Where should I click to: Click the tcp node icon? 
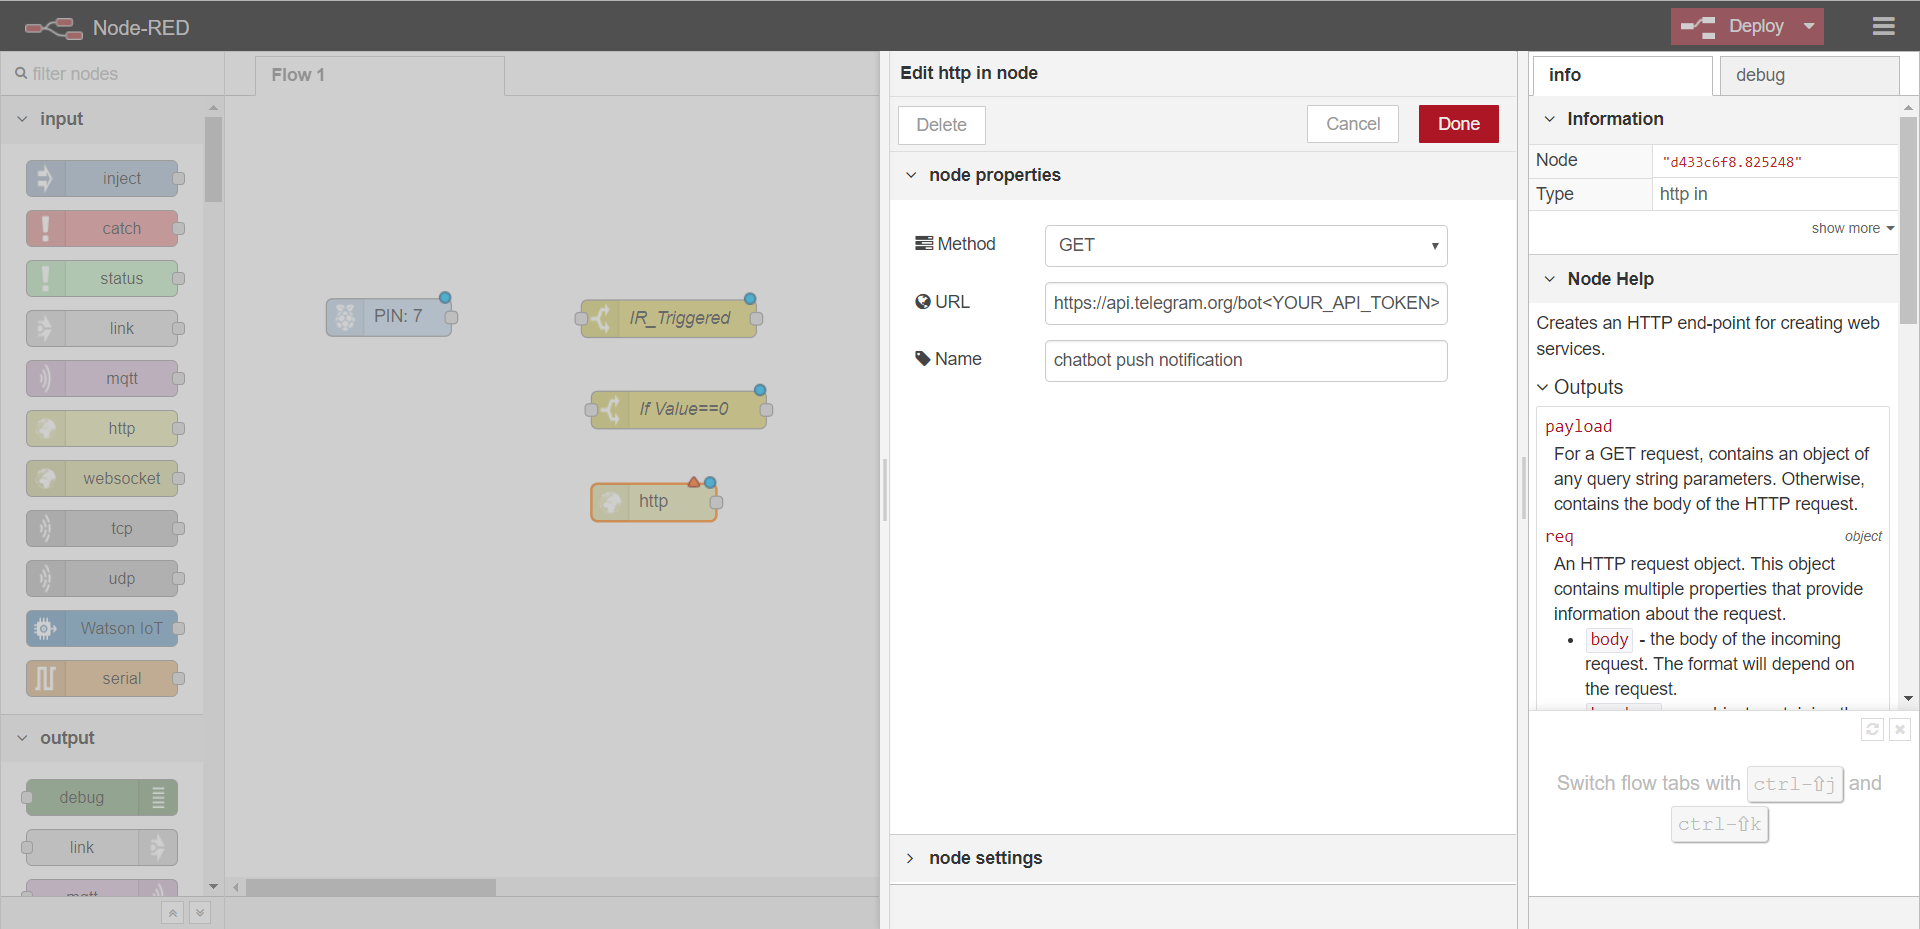tap(45, 529)
